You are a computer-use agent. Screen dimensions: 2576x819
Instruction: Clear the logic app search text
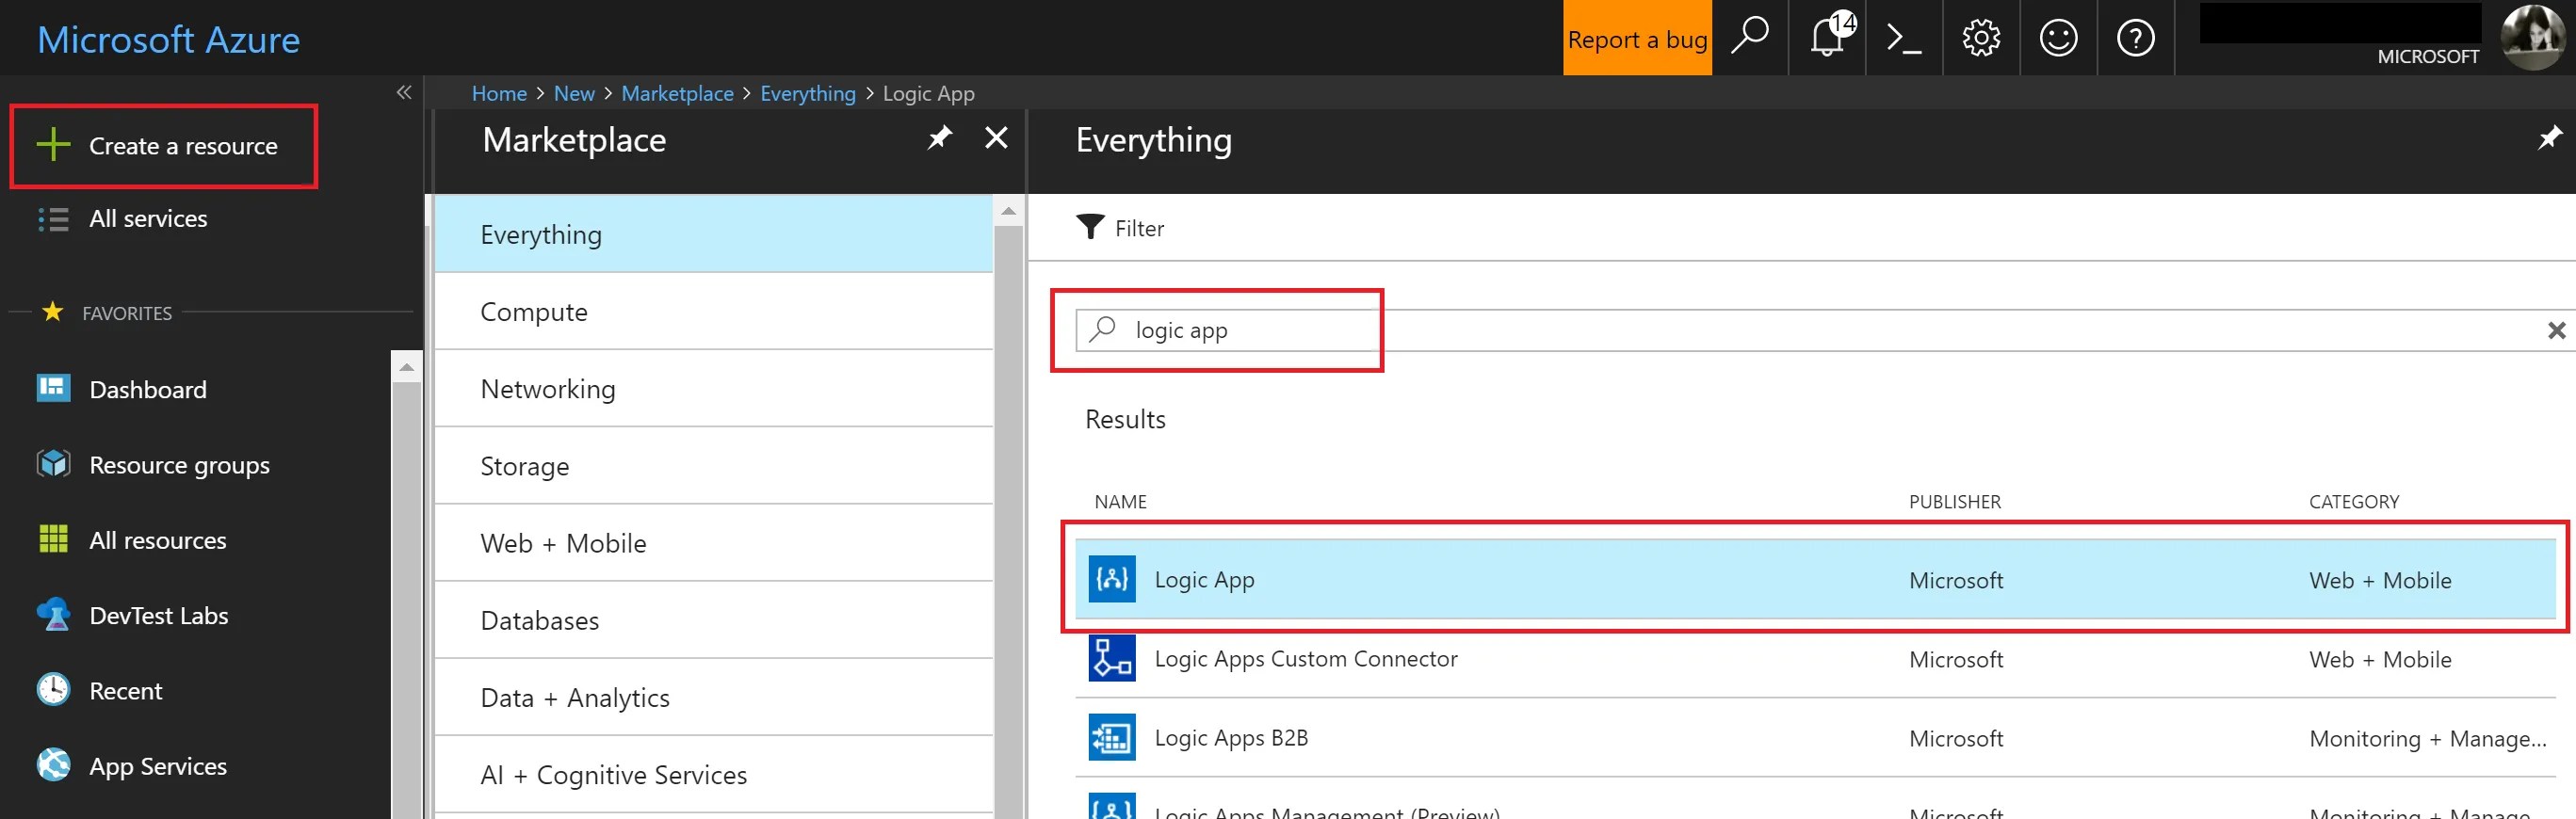2556,330
